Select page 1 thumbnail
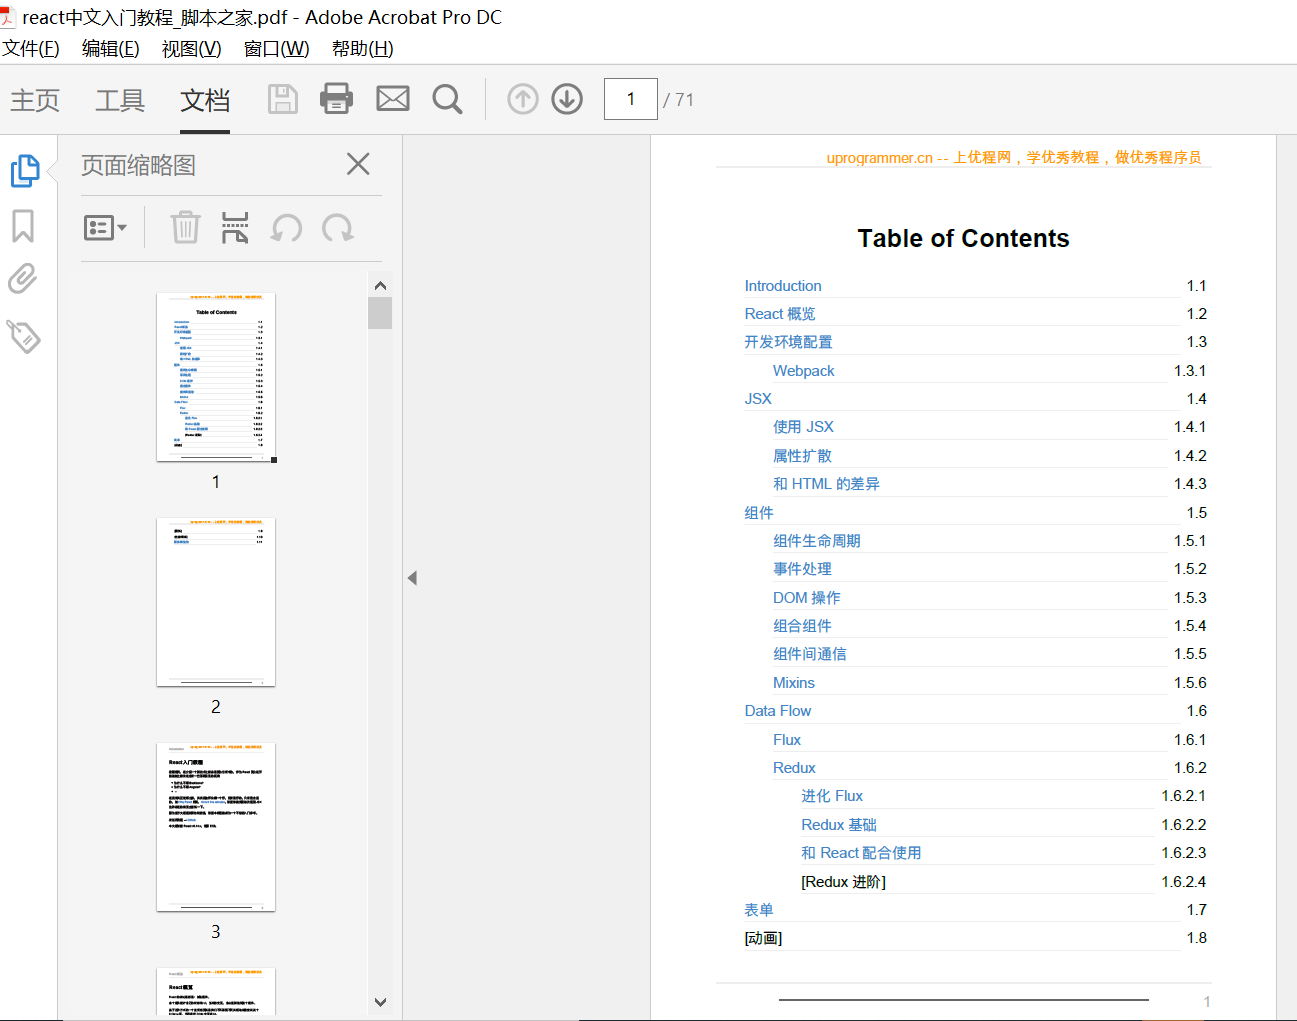 click(216, 377)
